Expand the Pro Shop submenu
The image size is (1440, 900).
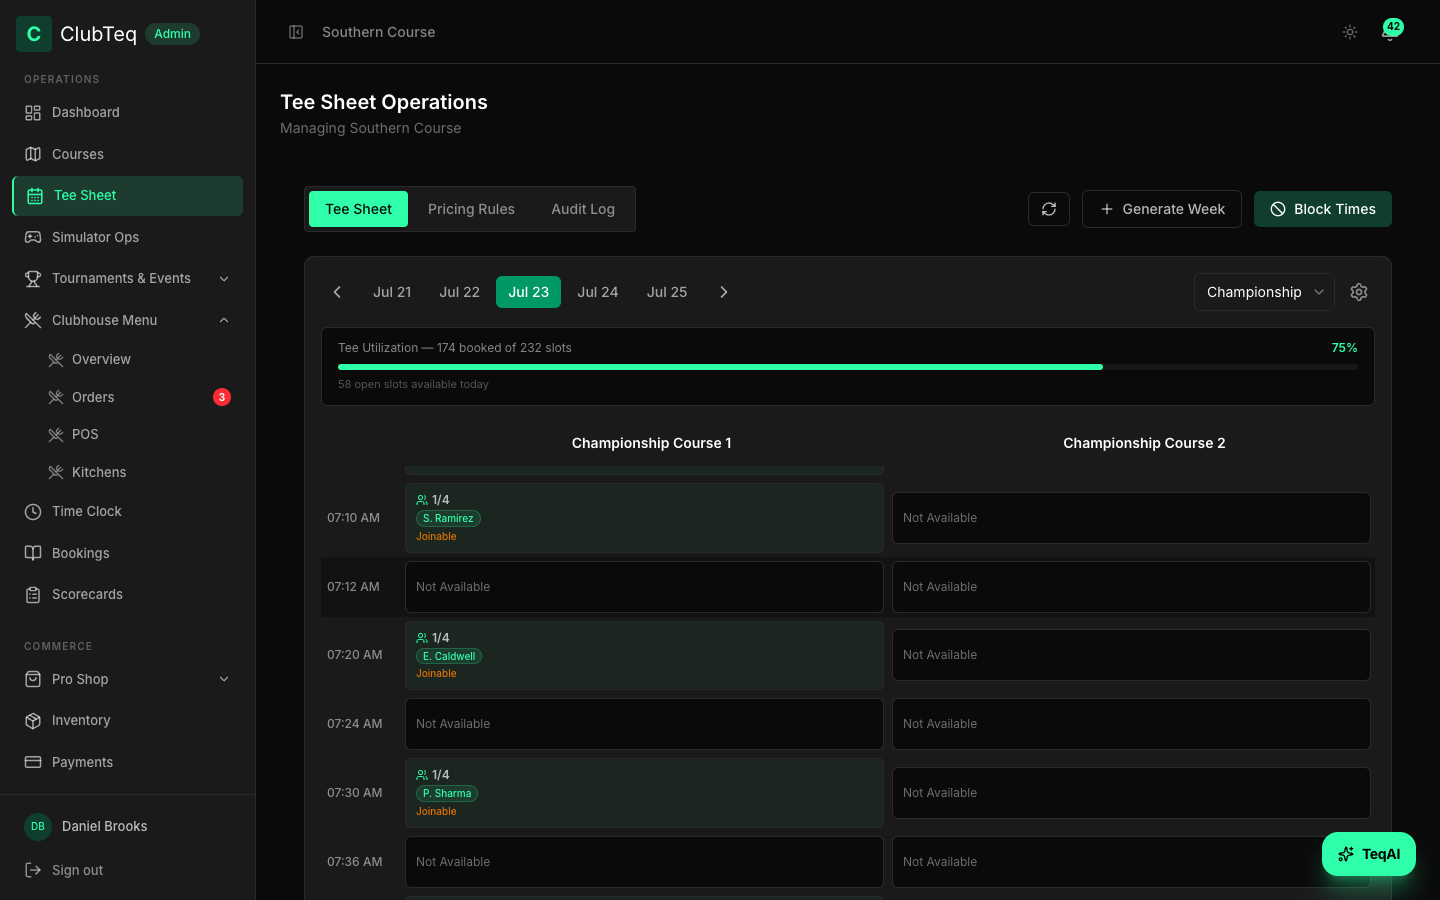127,679
